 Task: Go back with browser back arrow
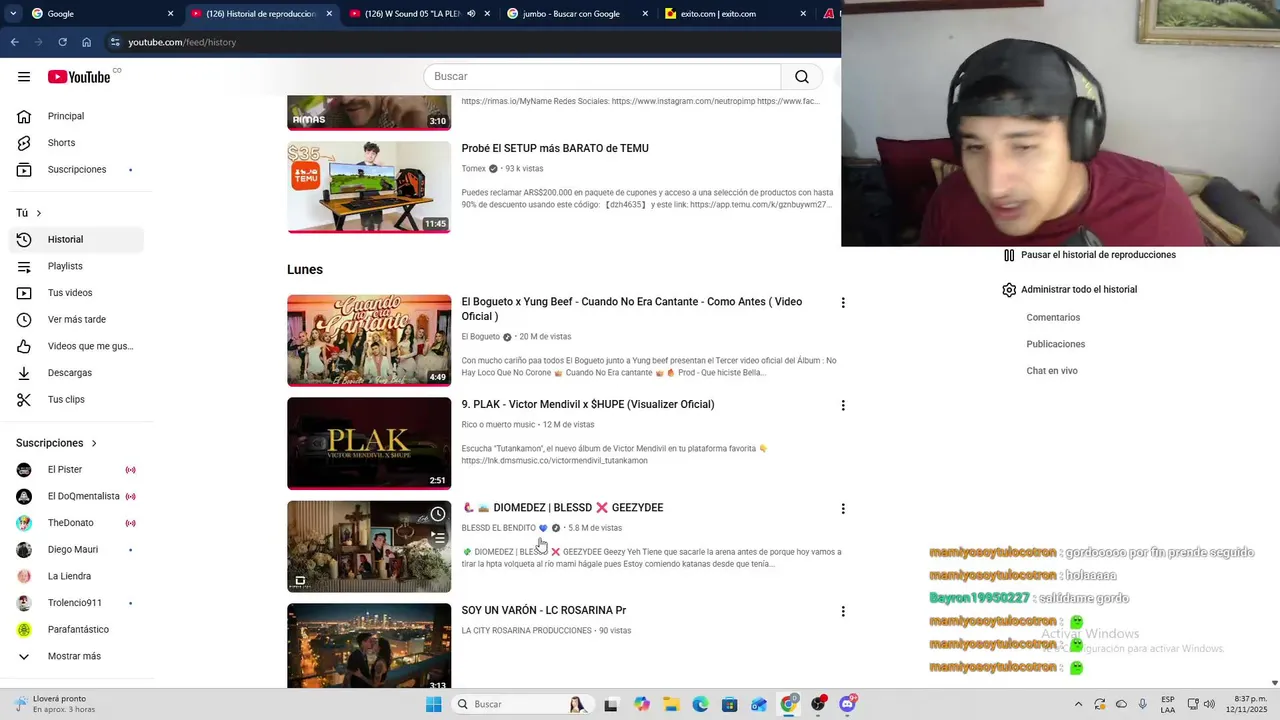click(14, 42)
